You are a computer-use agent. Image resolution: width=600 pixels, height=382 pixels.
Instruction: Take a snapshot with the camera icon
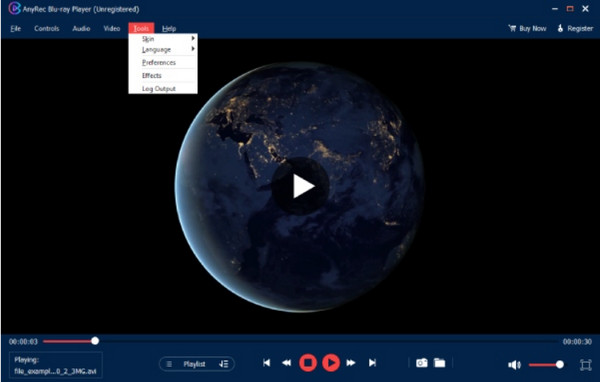click(422, 362)
